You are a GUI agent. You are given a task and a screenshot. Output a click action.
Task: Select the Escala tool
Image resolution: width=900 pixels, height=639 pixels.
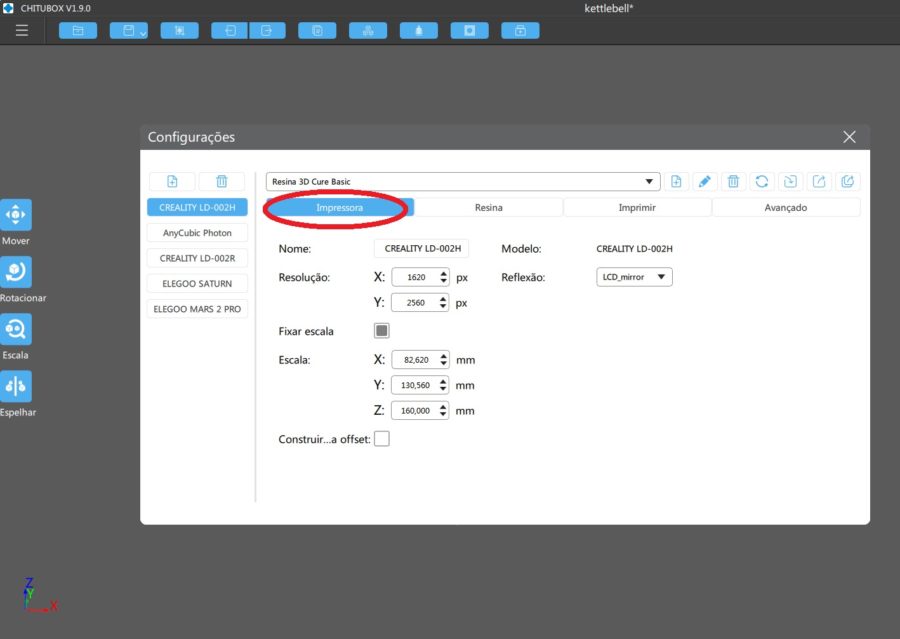[x=16, y=329]
